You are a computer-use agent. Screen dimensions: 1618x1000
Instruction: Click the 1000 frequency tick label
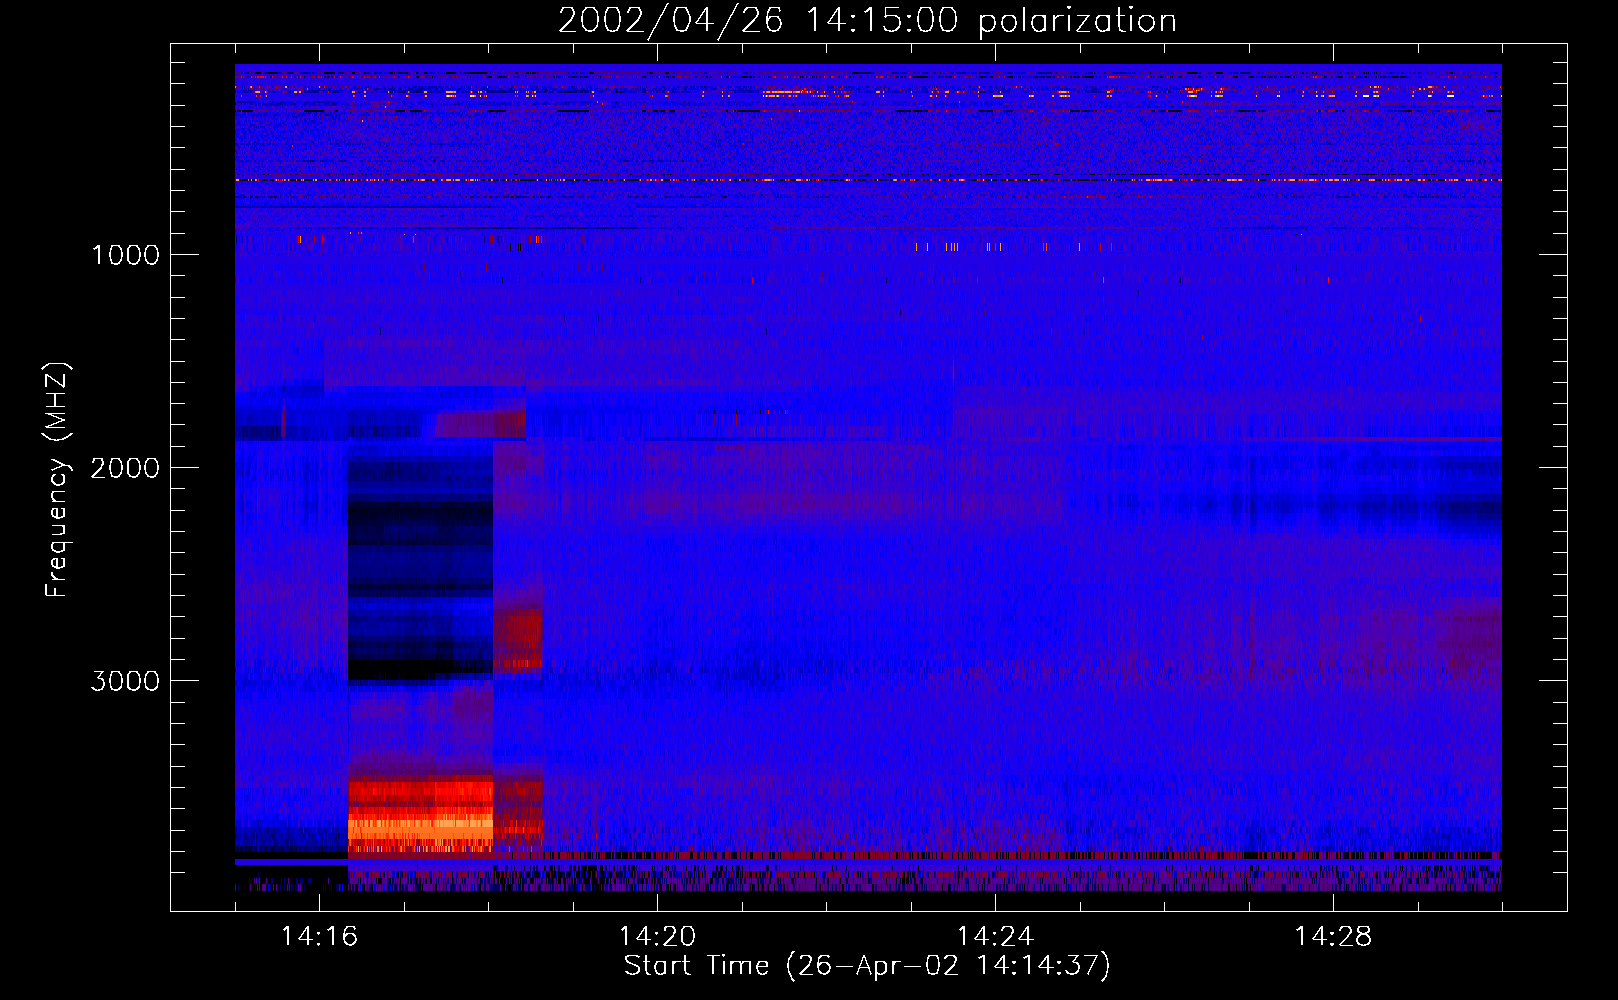pyautogui.click(x=126, y=255)
